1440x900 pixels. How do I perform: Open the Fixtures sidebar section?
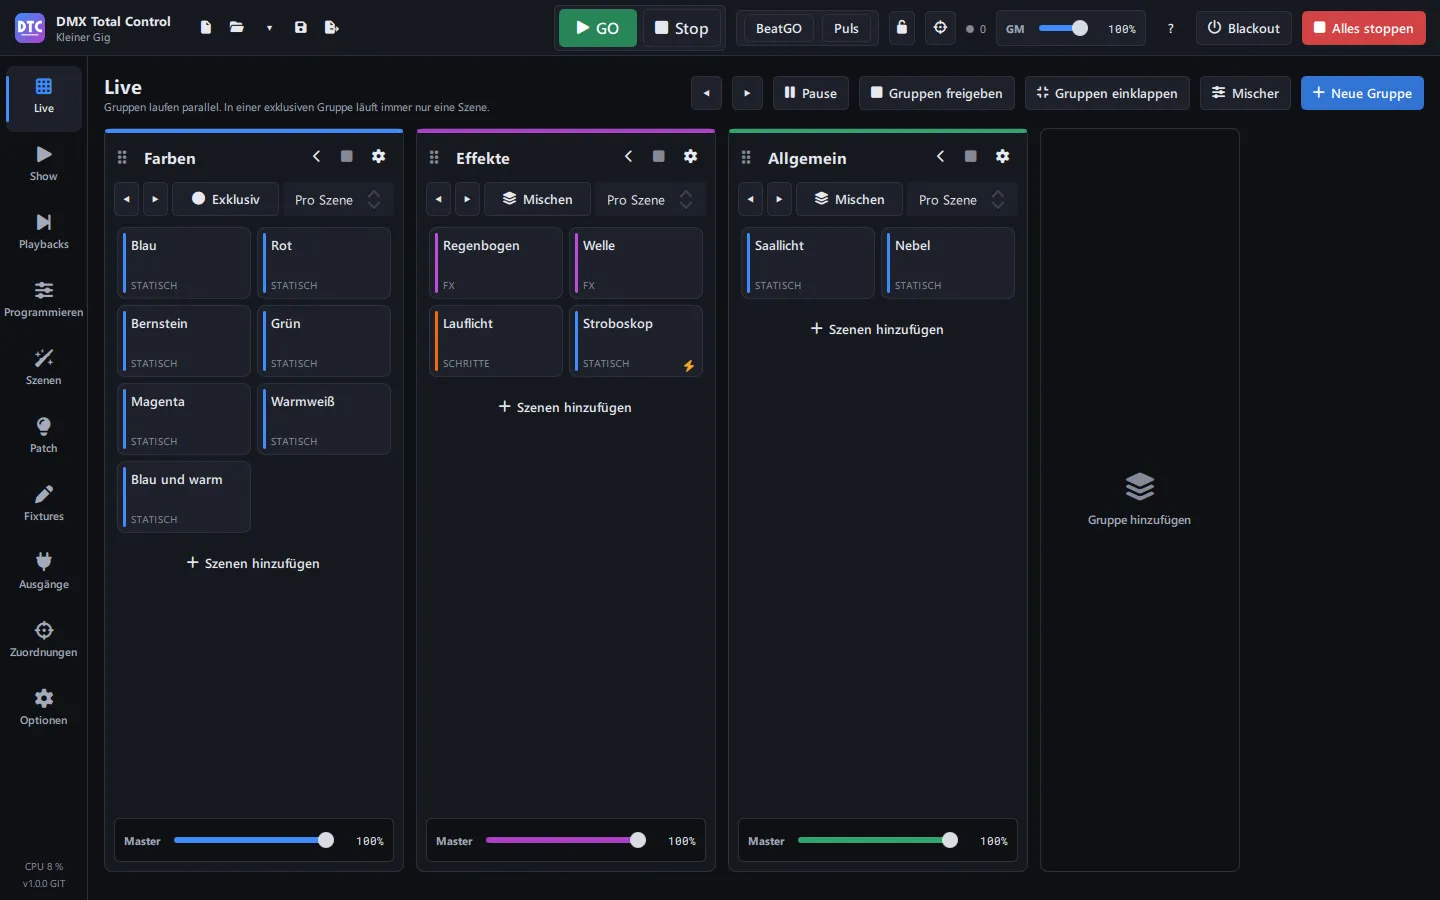tap(43, 504)
